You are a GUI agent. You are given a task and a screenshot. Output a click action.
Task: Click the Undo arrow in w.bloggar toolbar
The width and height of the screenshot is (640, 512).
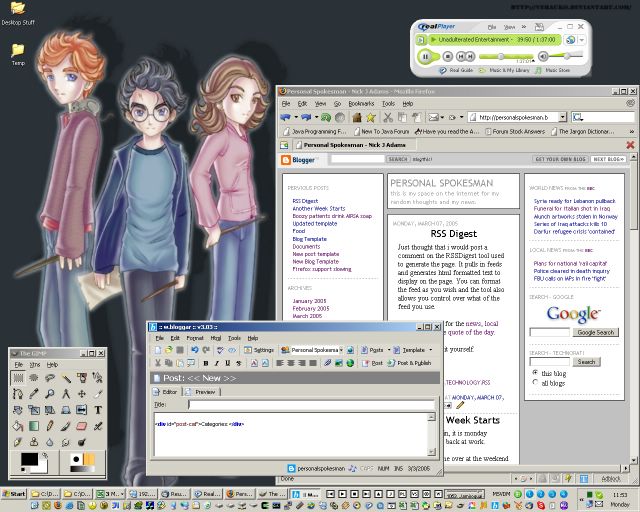coord(195,350)
